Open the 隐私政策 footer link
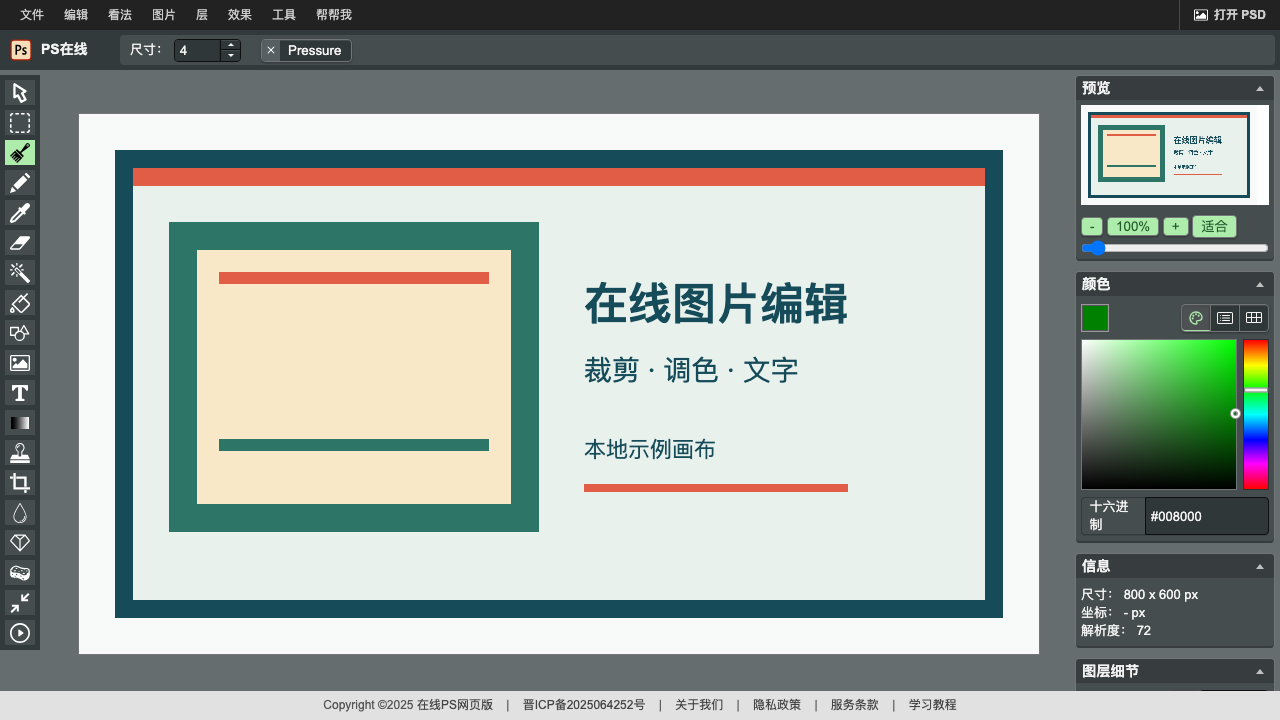 click(x=777, y=705)
